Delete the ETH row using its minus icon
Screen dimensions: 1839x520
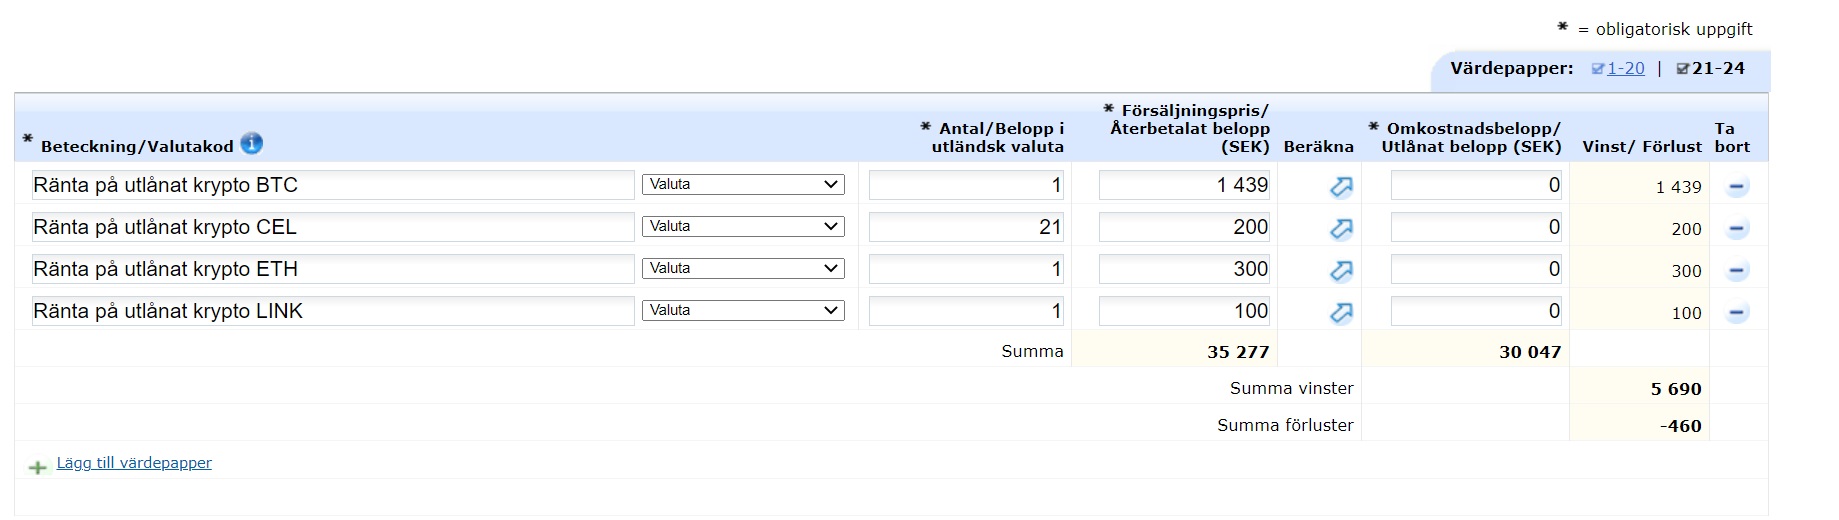pyautogui.click(x=1737, y=271)
